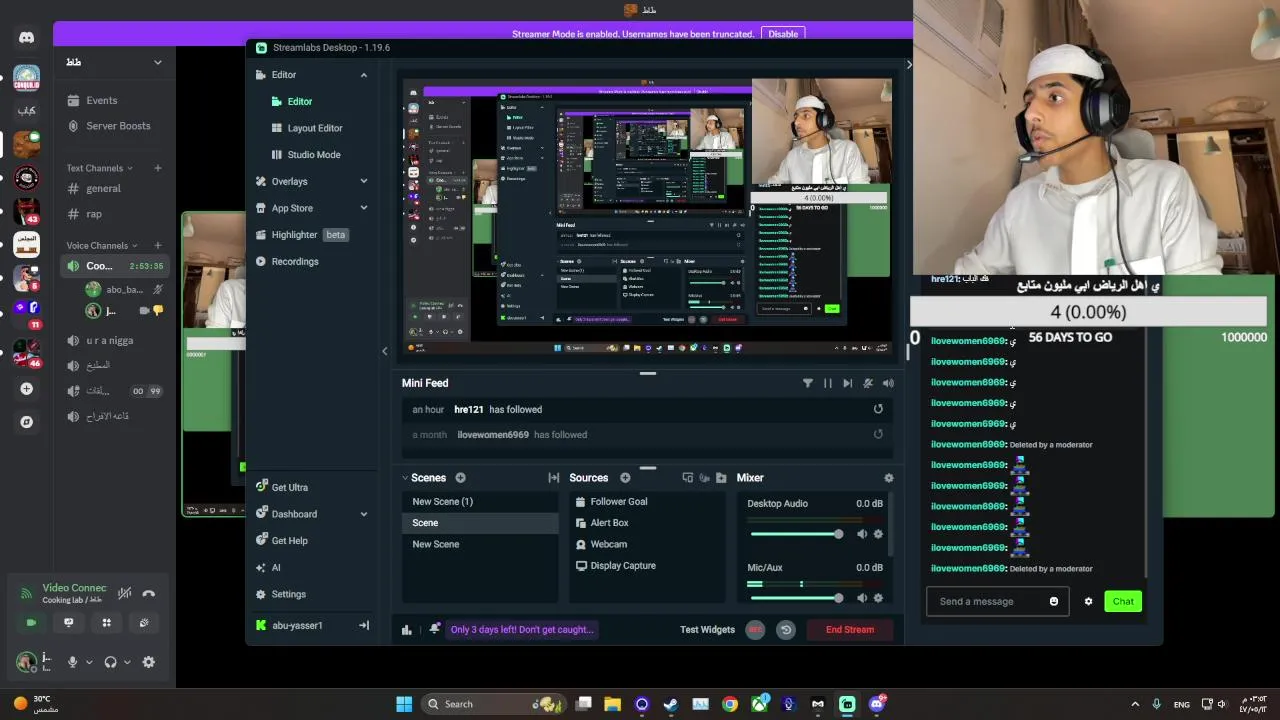1280x720 pixels.
Task: Open headphone output options chevron in Discord
Action: click(x=127, y=662)
